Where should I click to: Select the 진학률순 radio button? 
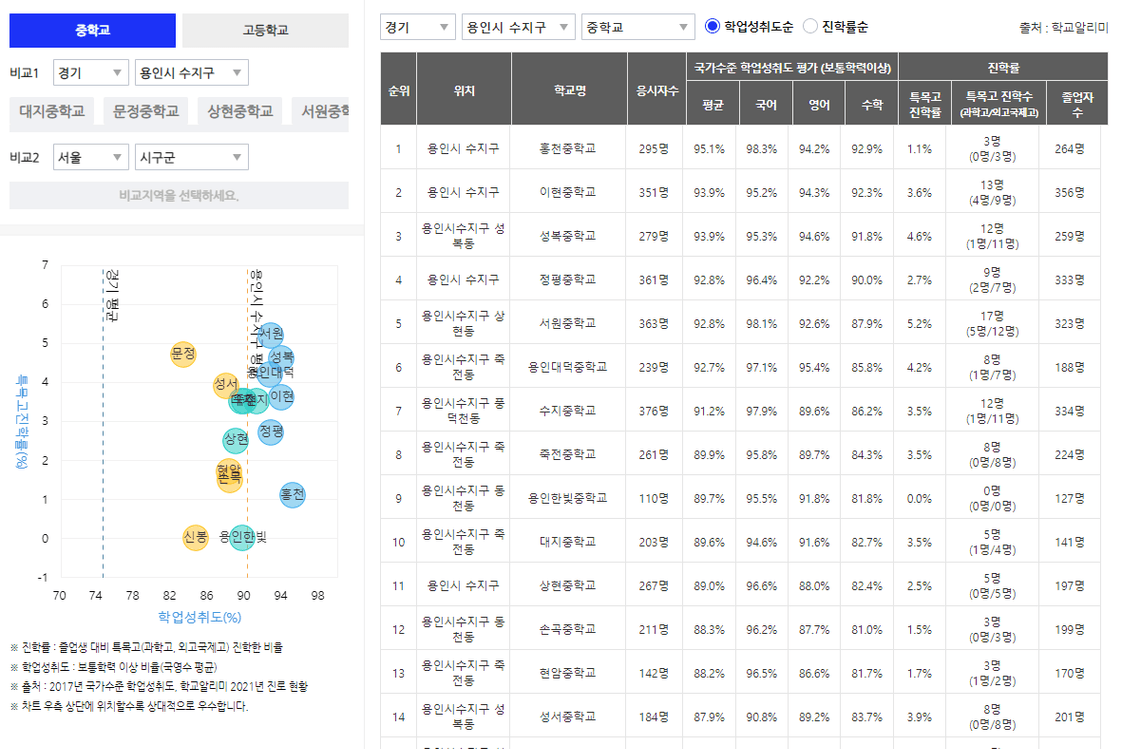tap(810, 26)
